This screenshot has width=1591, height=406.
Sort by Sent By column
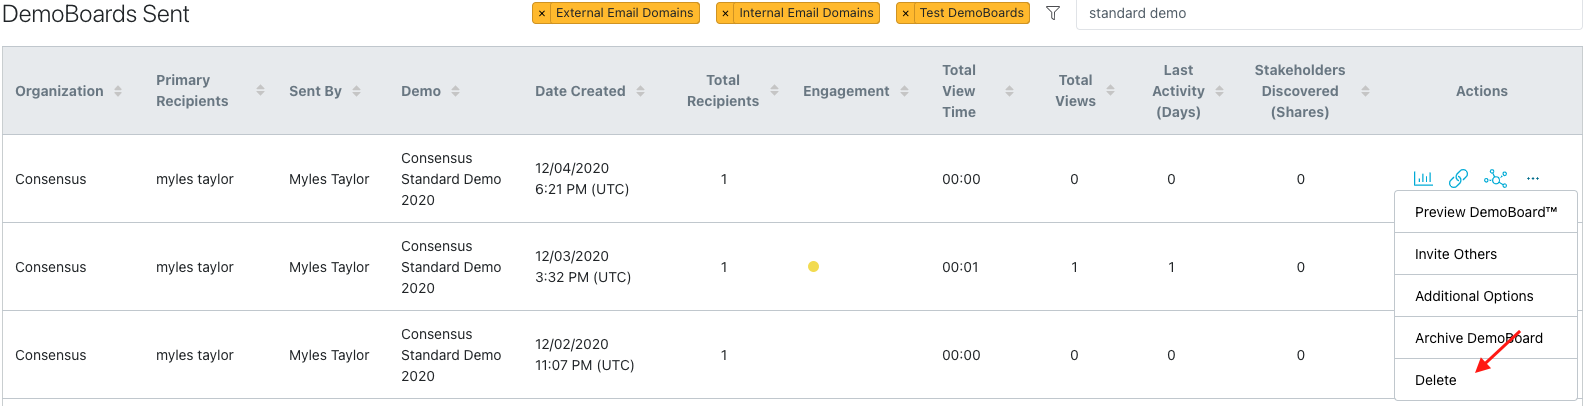click(356, 91)
